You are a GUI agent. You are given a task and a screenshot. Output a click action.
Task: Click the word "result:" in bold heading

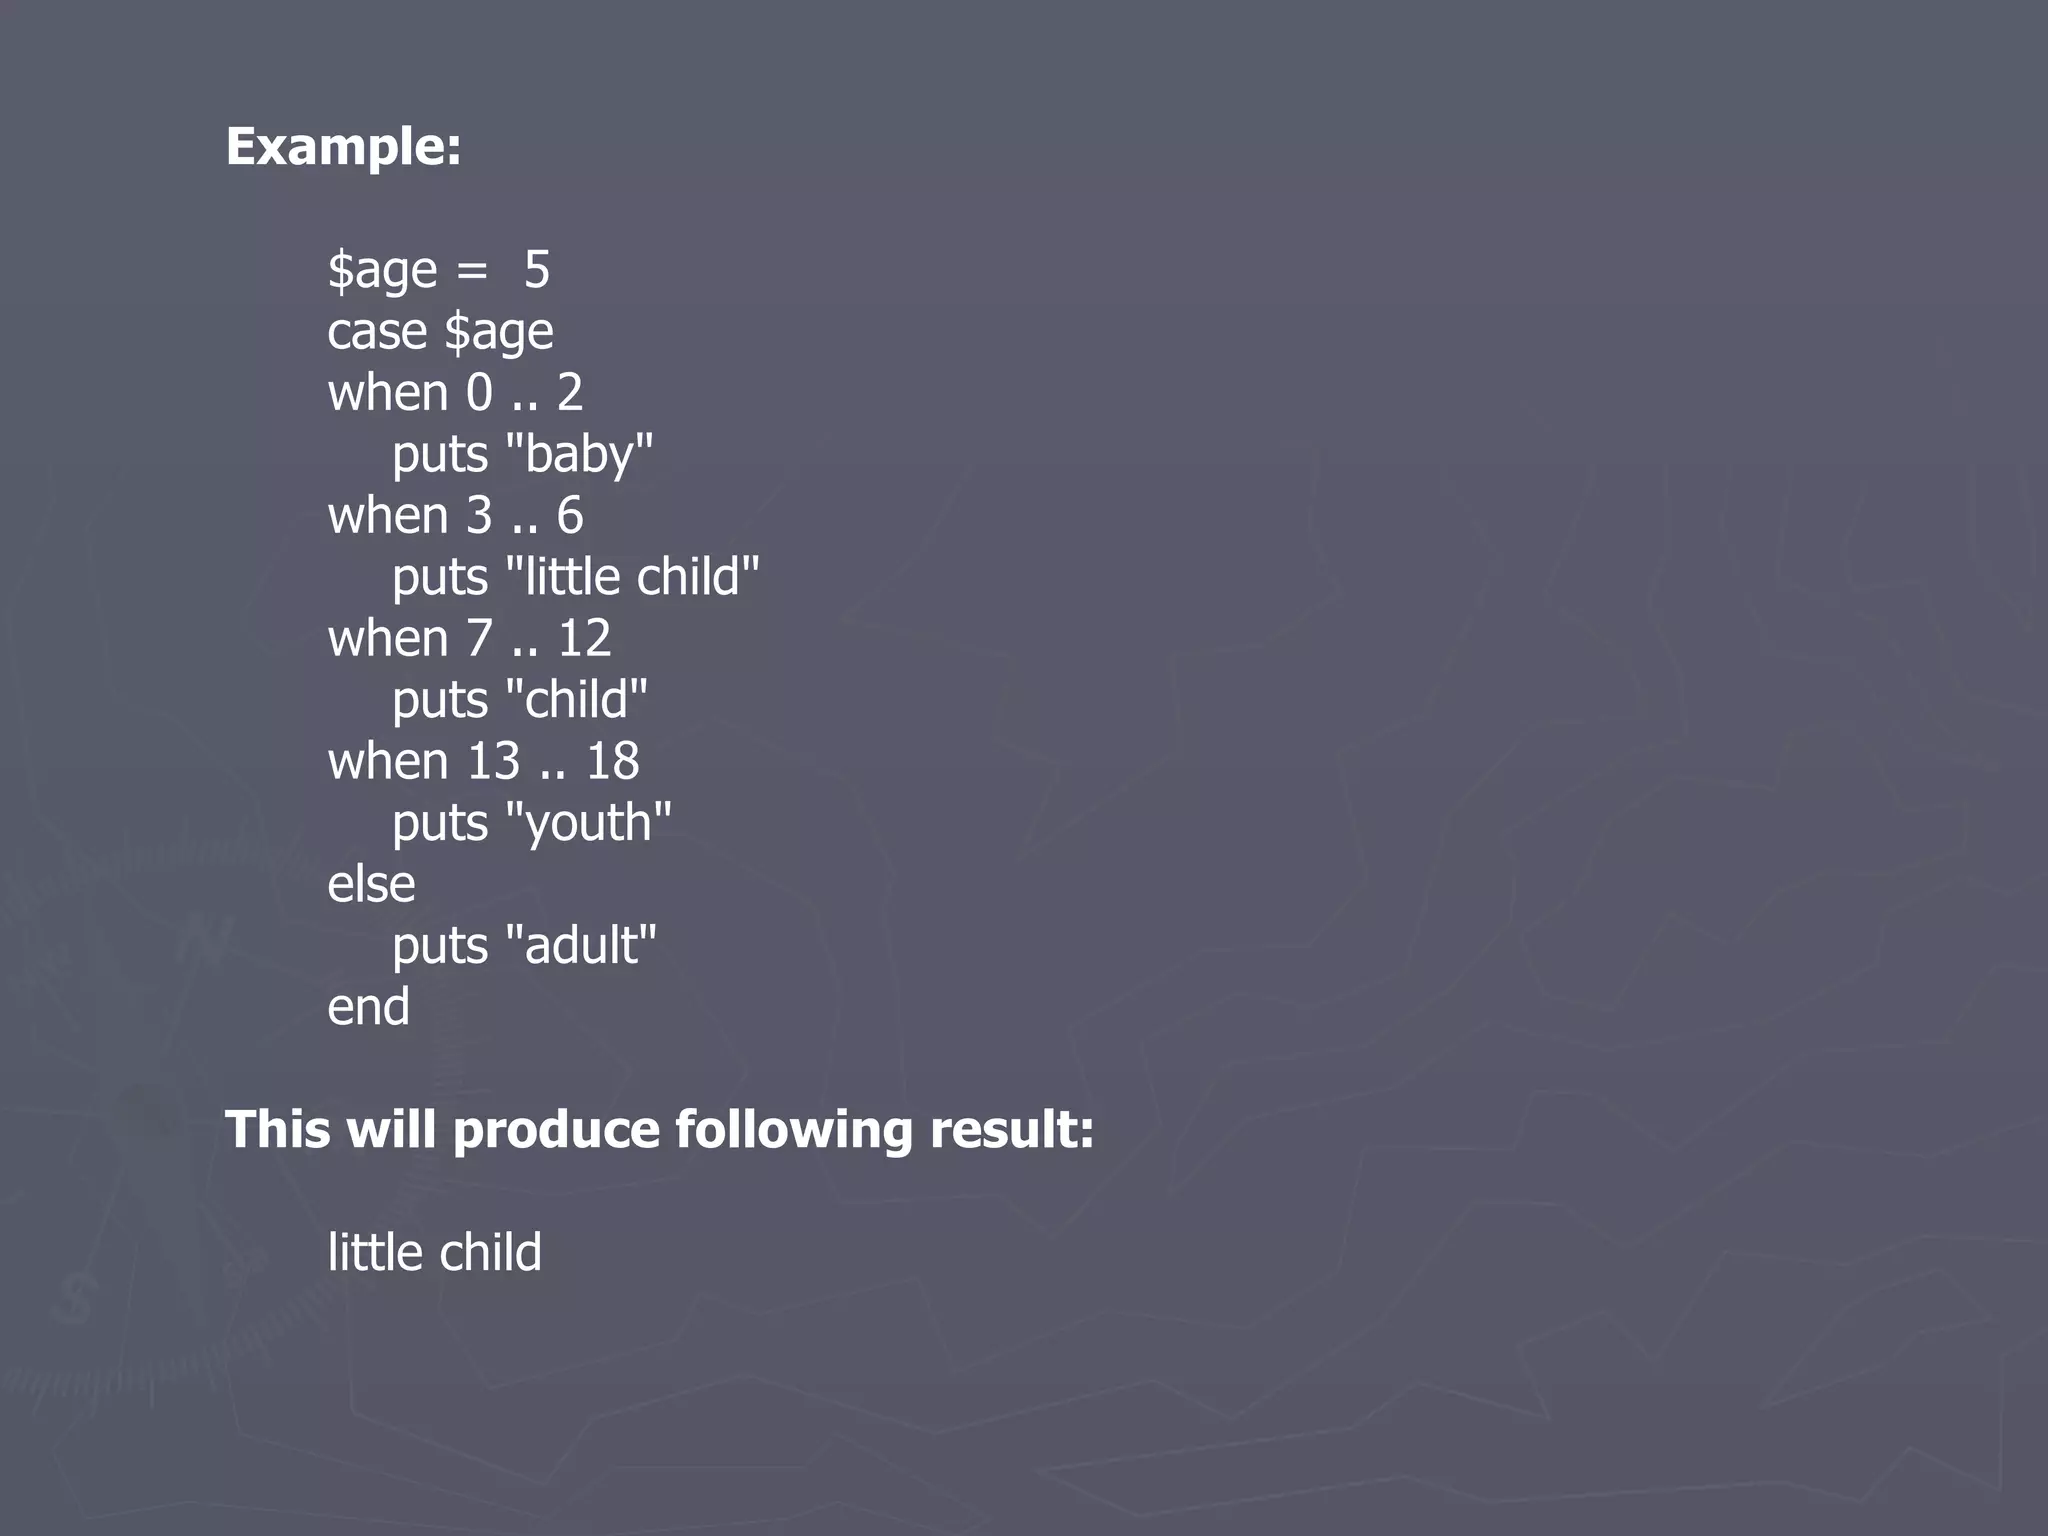pos(1011,1130)
